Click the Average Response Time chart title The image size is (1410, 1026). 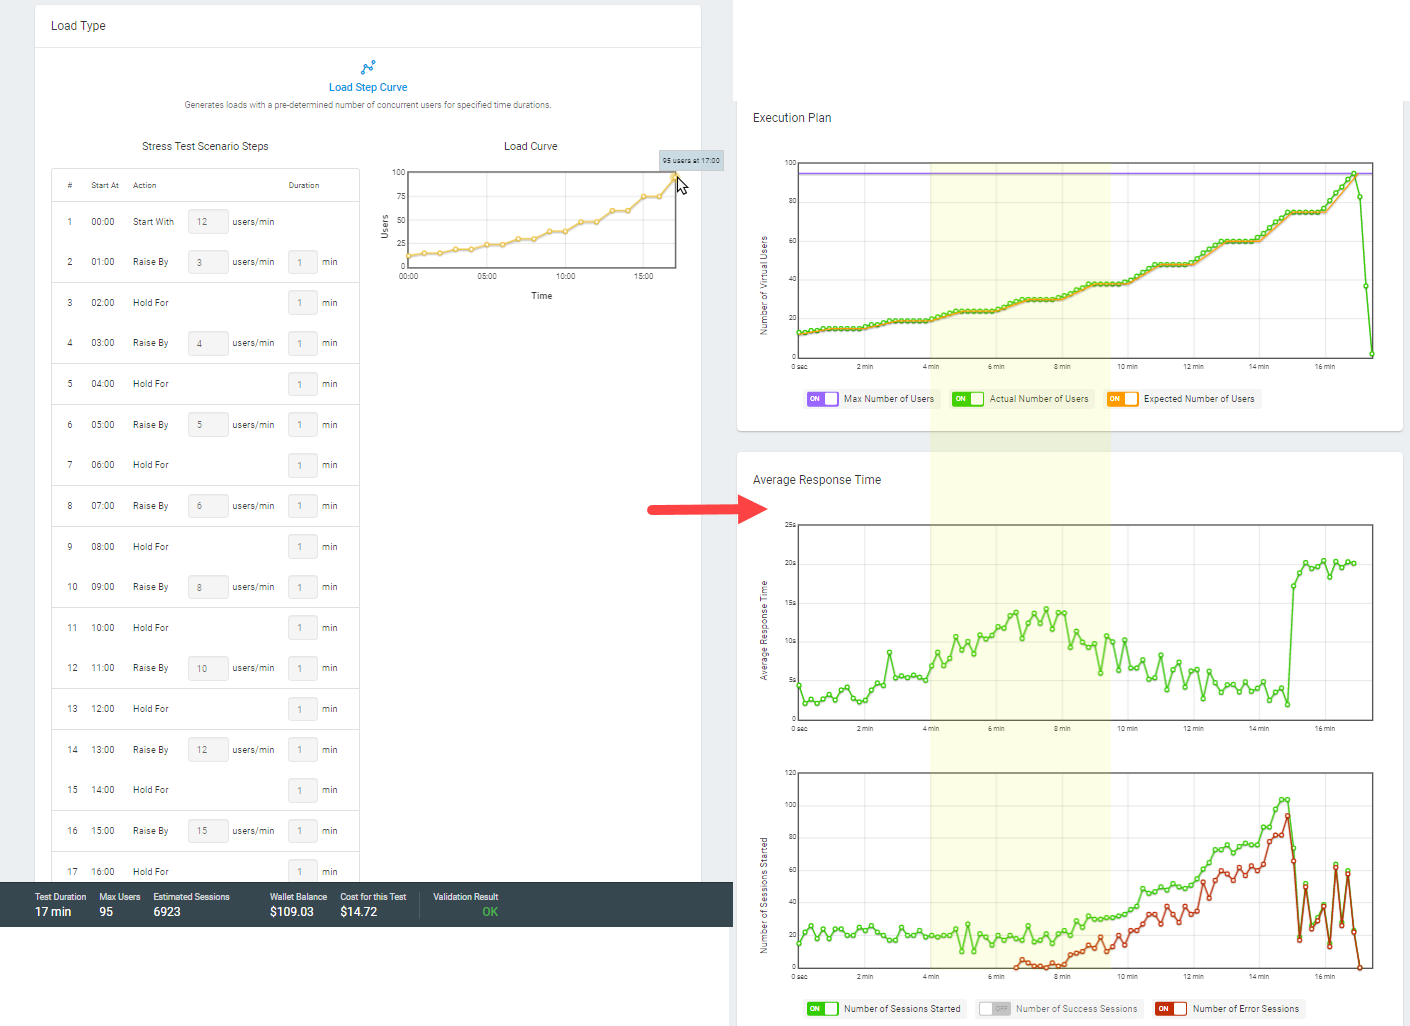[x=816, y=480]
